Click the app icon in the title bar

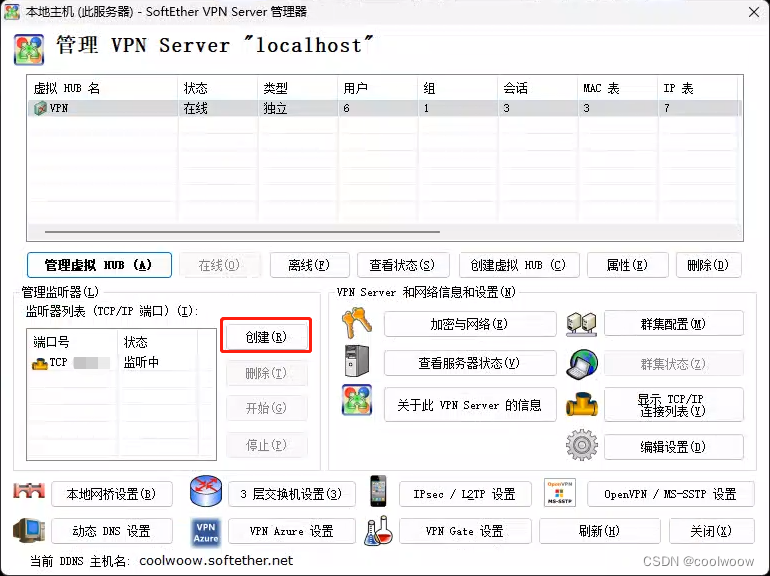coord(12,11)
